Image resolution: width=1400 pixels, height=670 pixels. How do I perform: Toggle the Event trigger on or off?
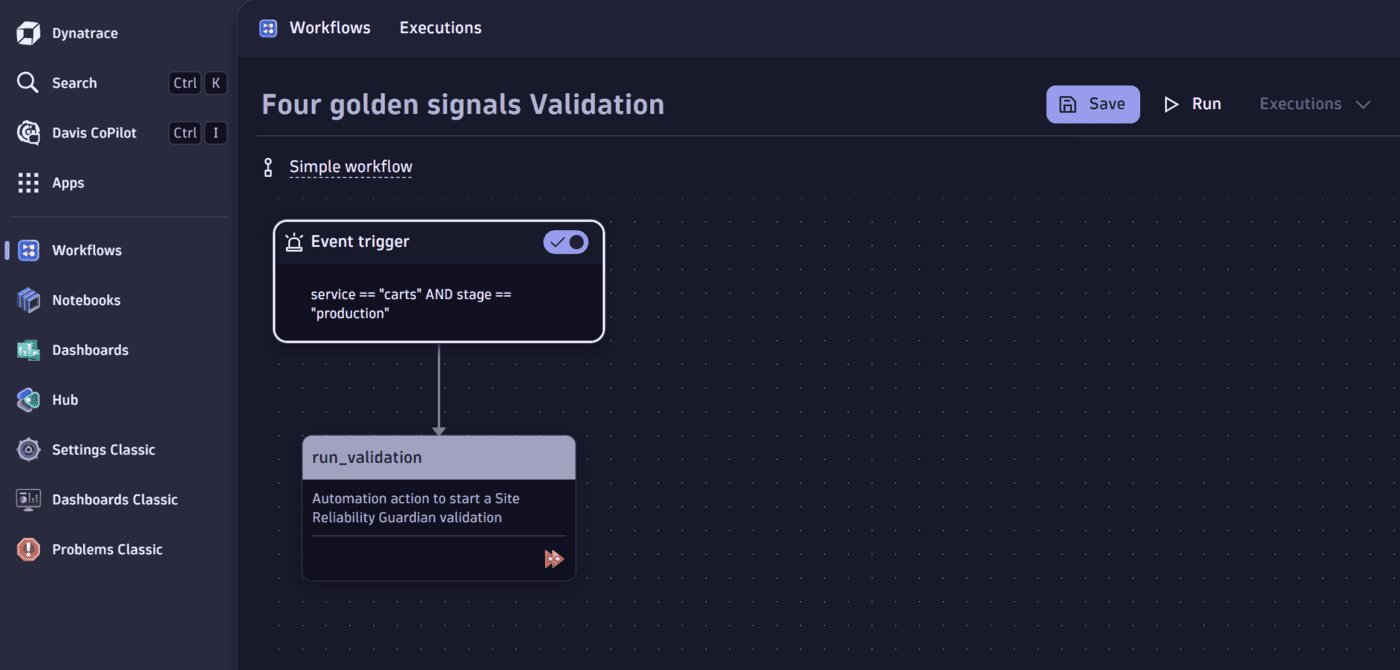(x=565, y=241)
